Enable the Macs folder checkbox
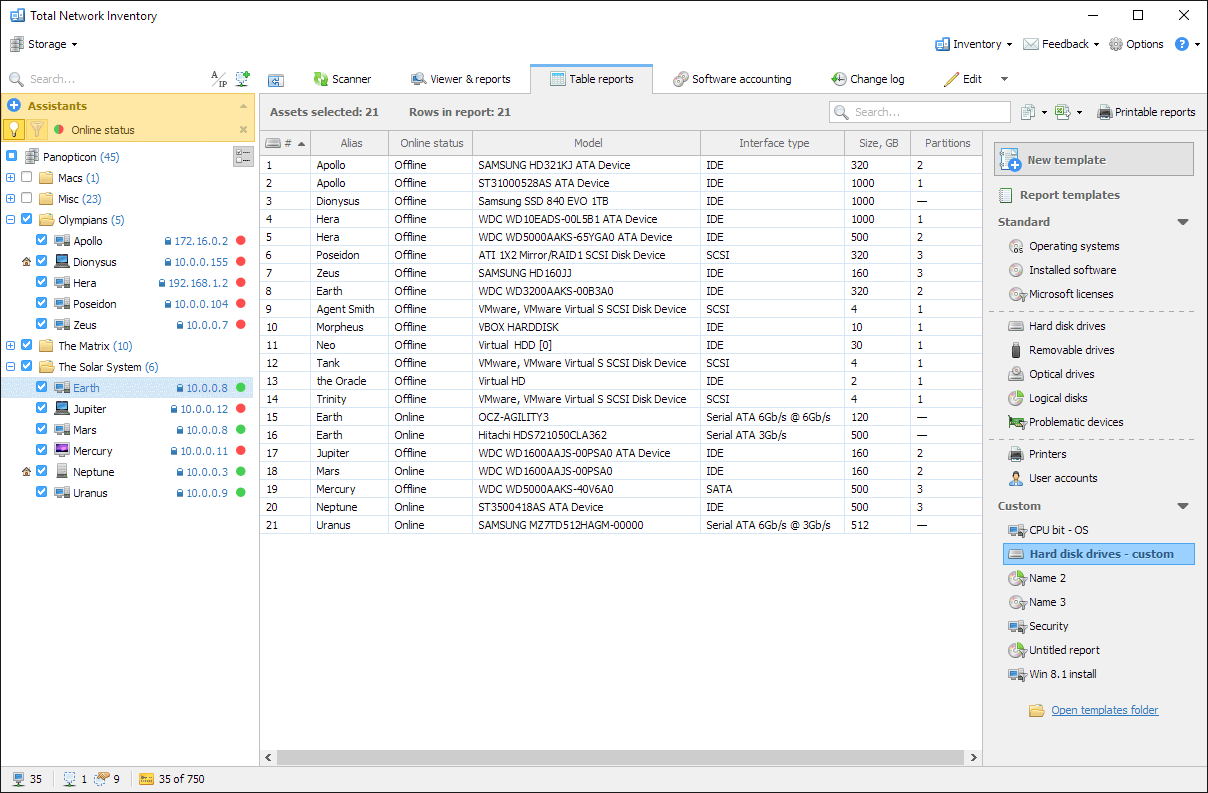1208x793 pixels. [26, 177]
